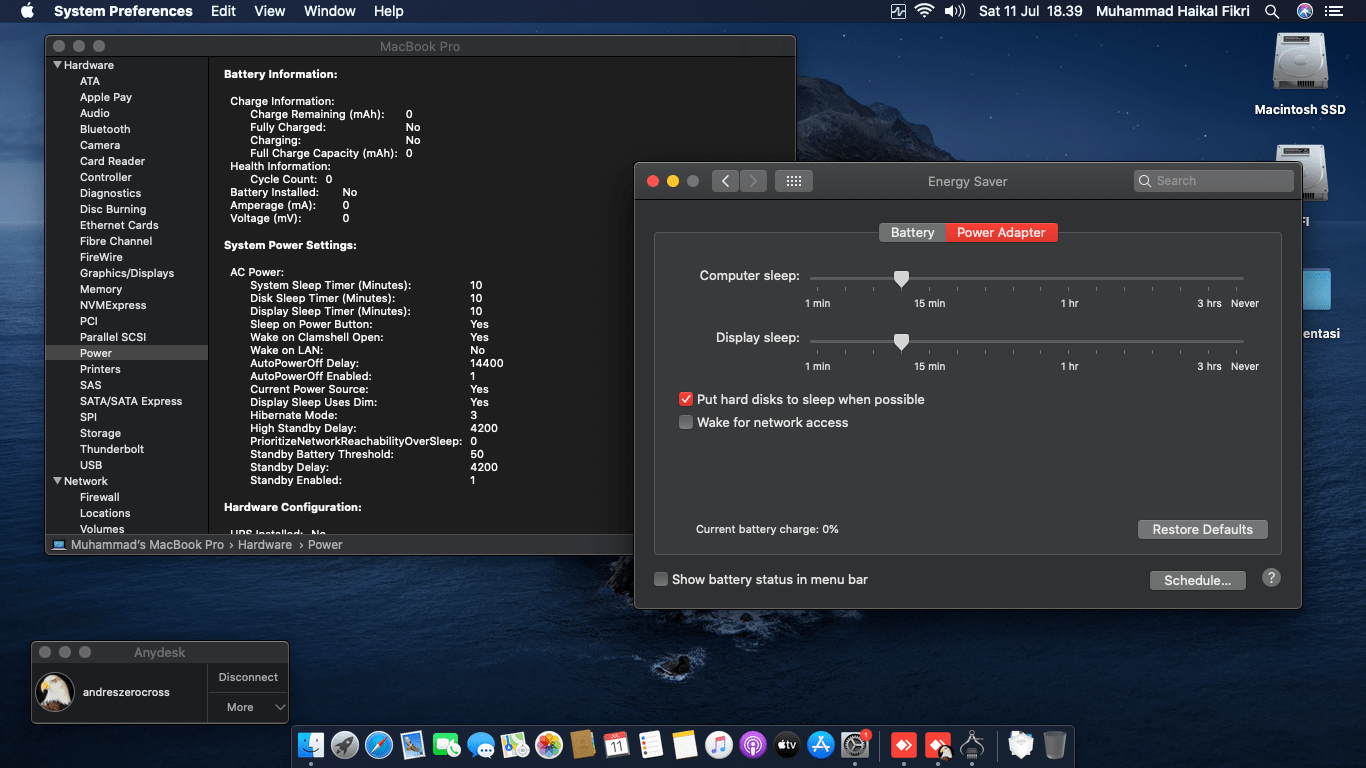The image size is (1366, 768).
Task: Open Notes from the dock
Action: pos(685,745)
